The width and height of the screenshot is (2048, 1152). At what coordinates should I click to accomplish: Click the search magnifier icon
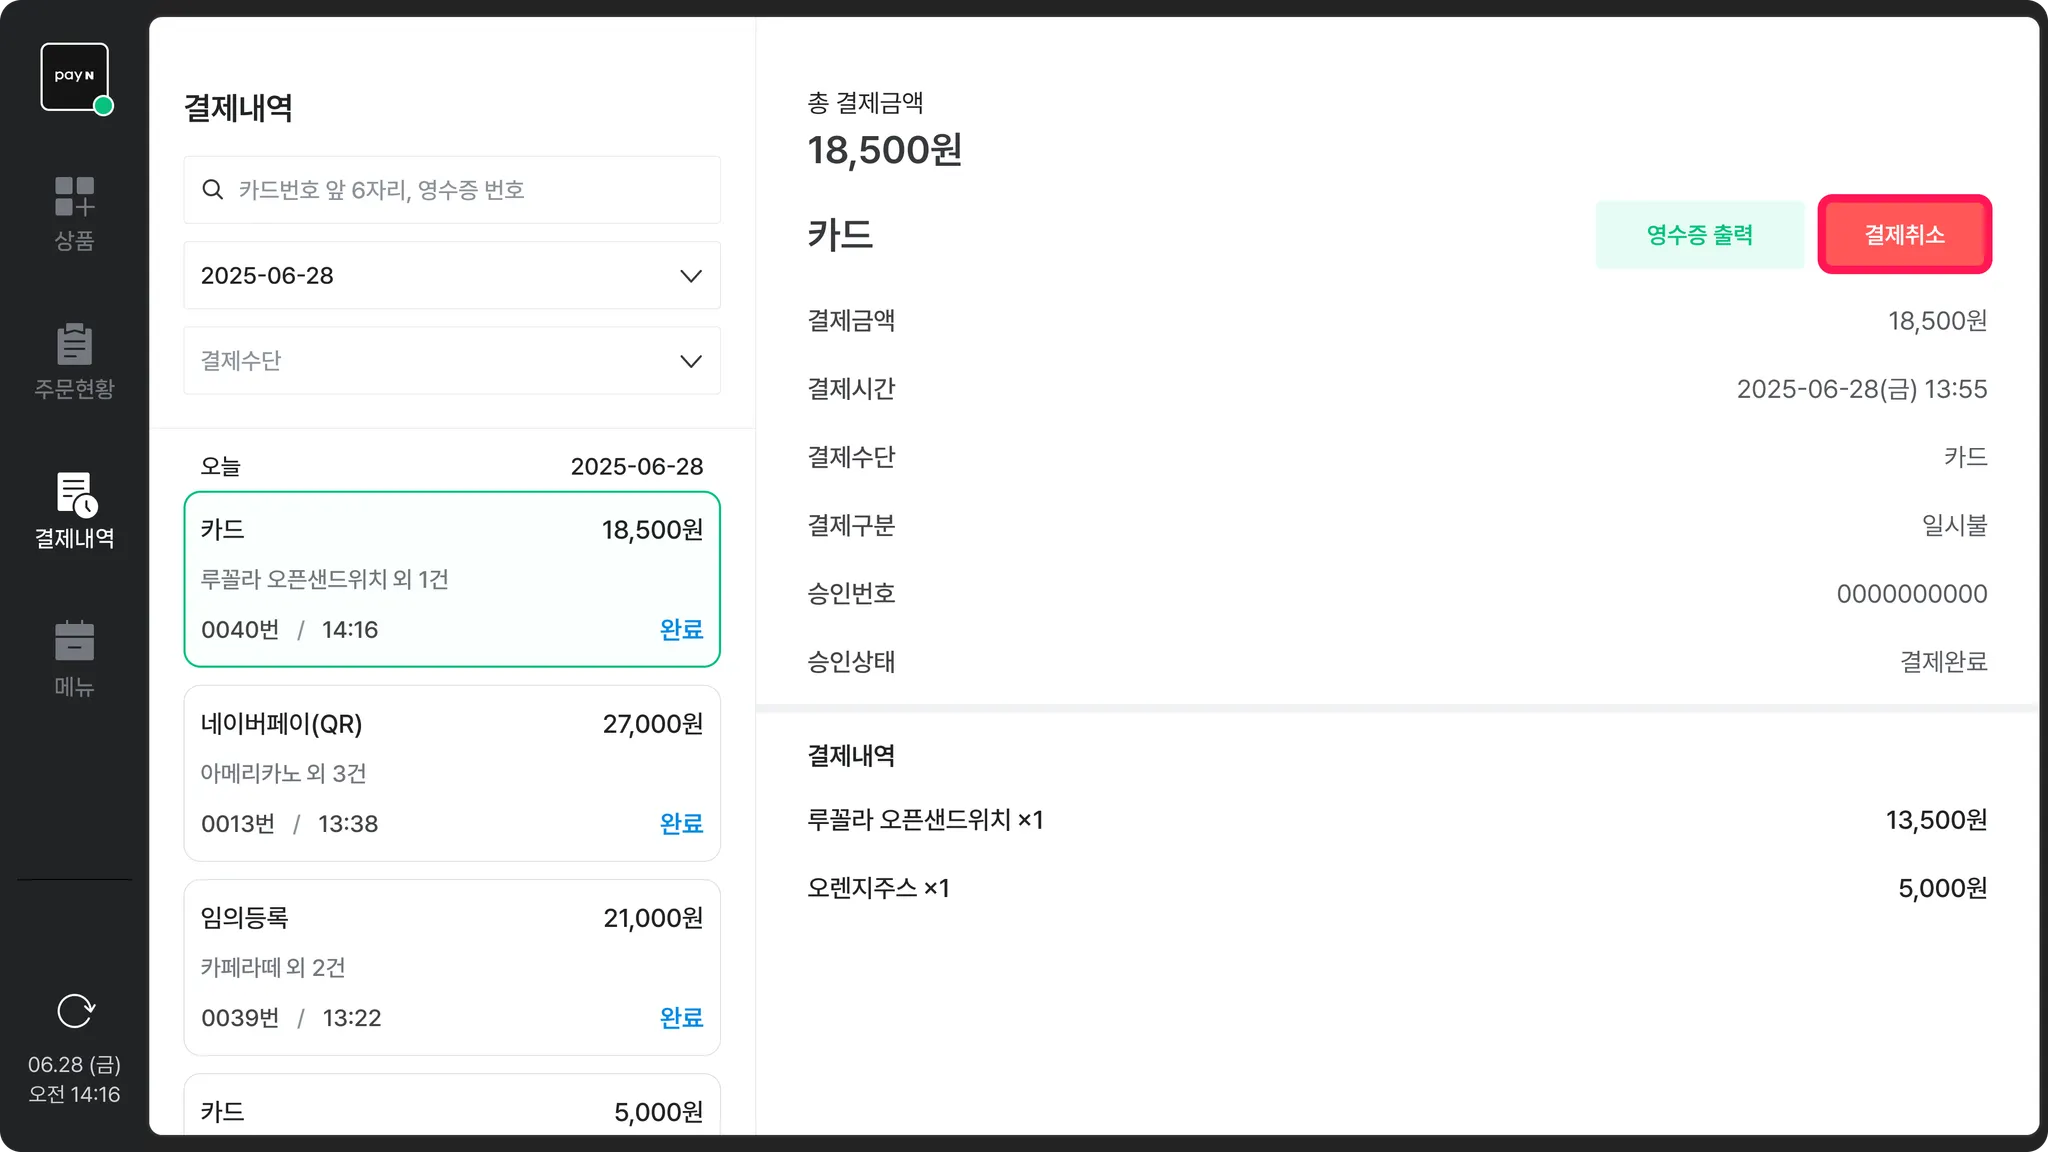pyautogui.click(x=212, y=190)
